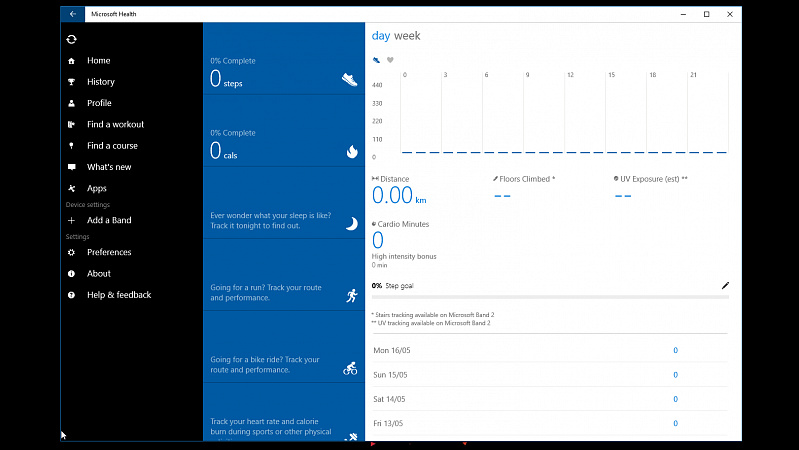The image size is (799, 450).
Task: Open the 0 cals tile
Action: pos(284,131)
